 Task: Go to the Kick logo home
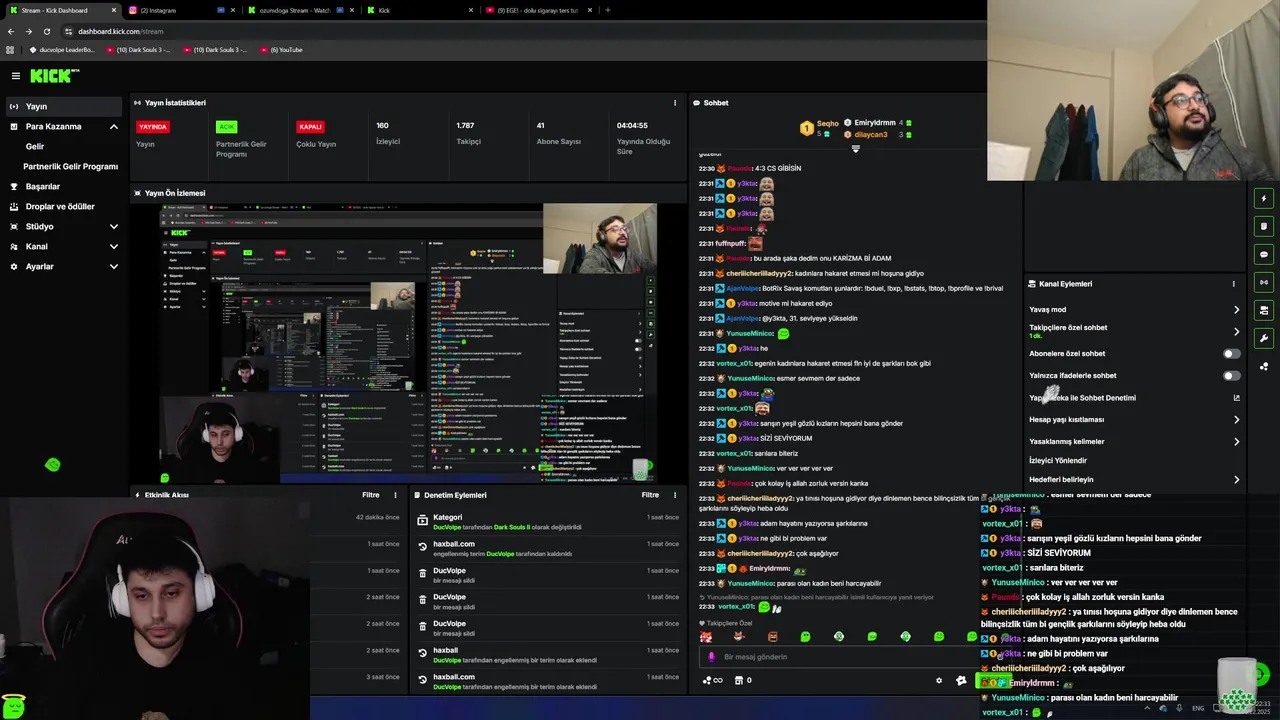pyautogui.click(x=53, y=76)
